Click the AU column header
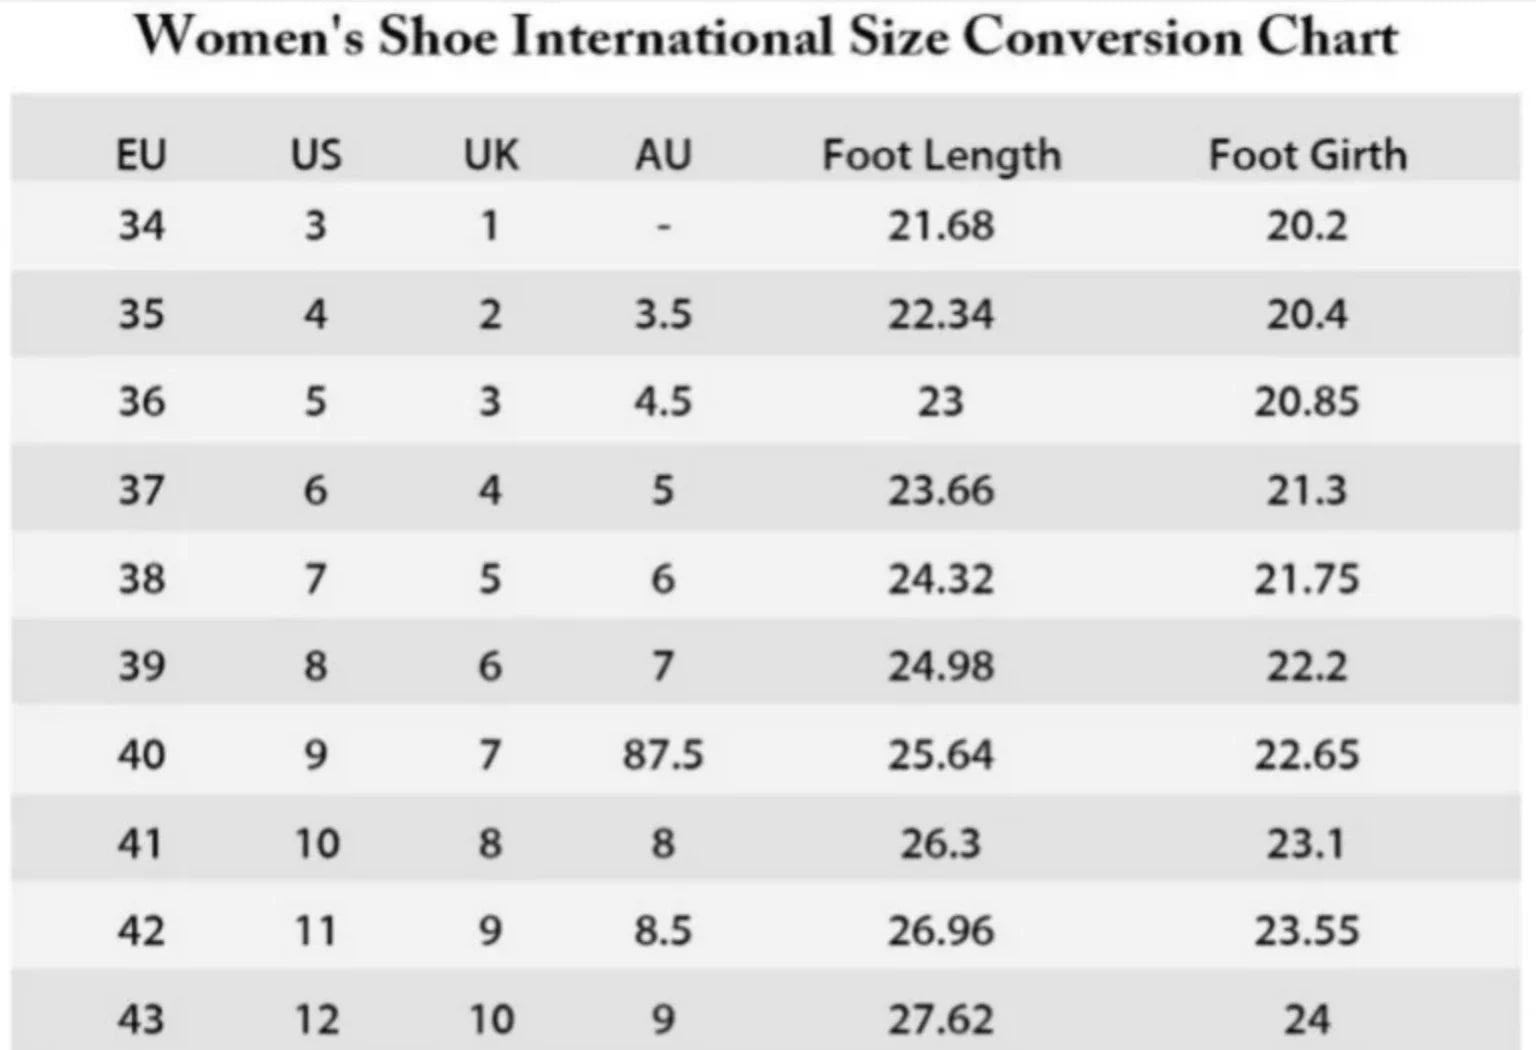This screenshot has width=1536, height=1050. 663,155
